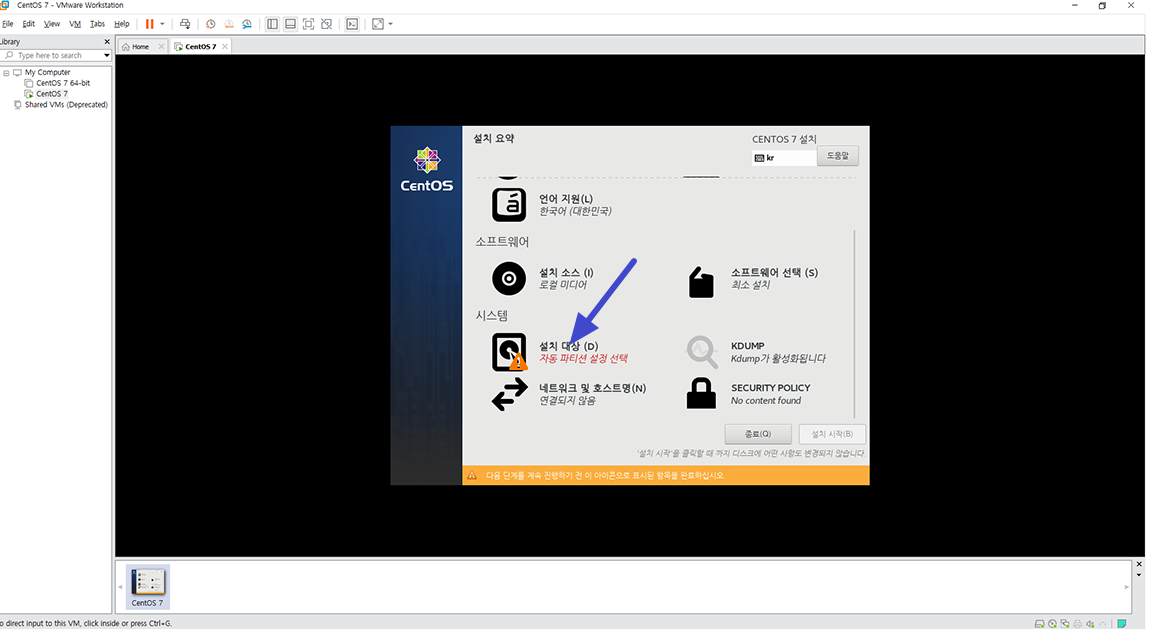This screenshot has width=1150, height=629.
Task: Click the 최소 설치 minimal install text
Action: [x=750, y=284]
